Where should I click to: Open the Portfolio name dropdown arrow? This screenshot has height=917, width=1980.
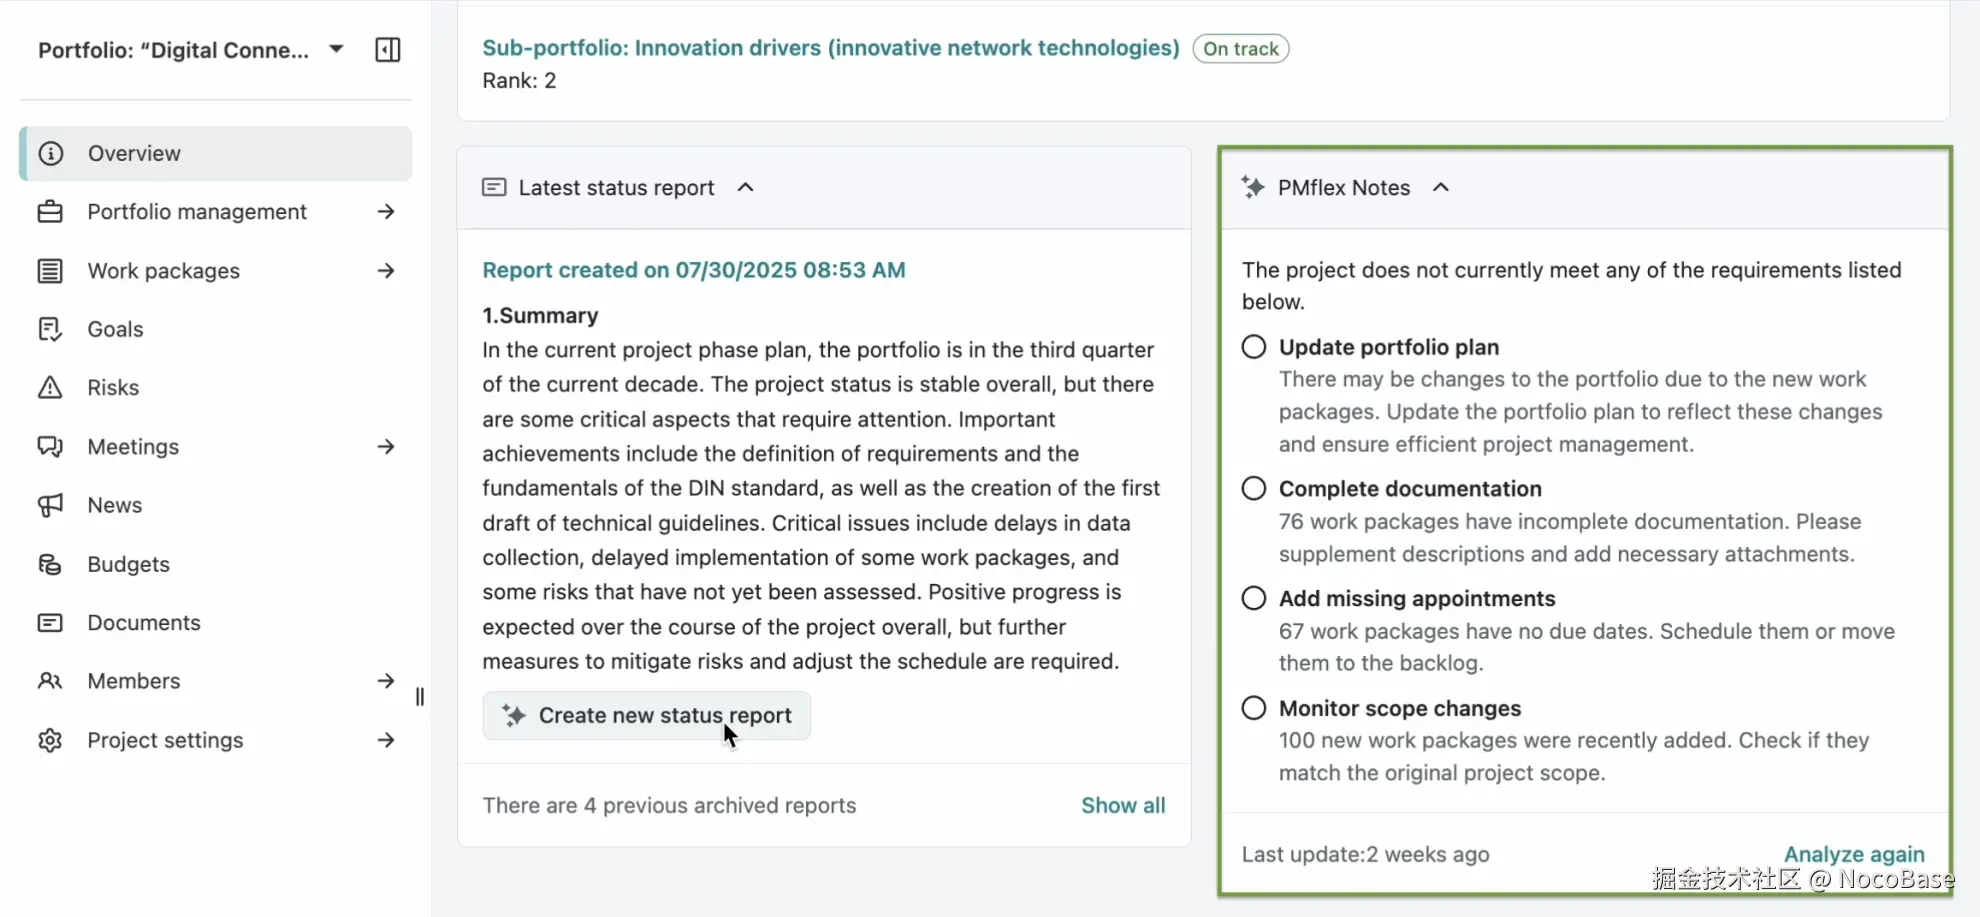(x=336, y=49)
